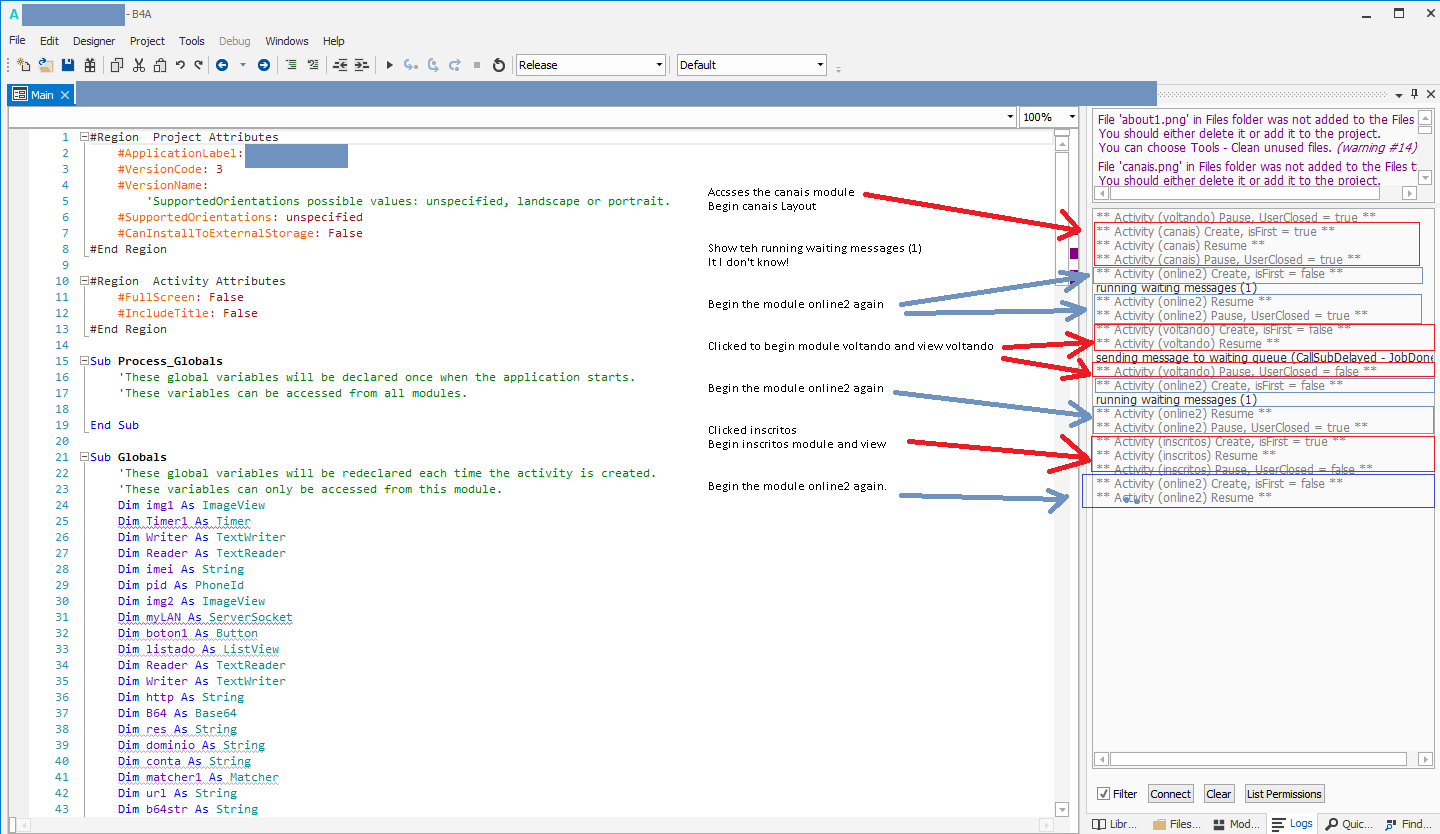Click the List Permissions button

coord(1284,794)
